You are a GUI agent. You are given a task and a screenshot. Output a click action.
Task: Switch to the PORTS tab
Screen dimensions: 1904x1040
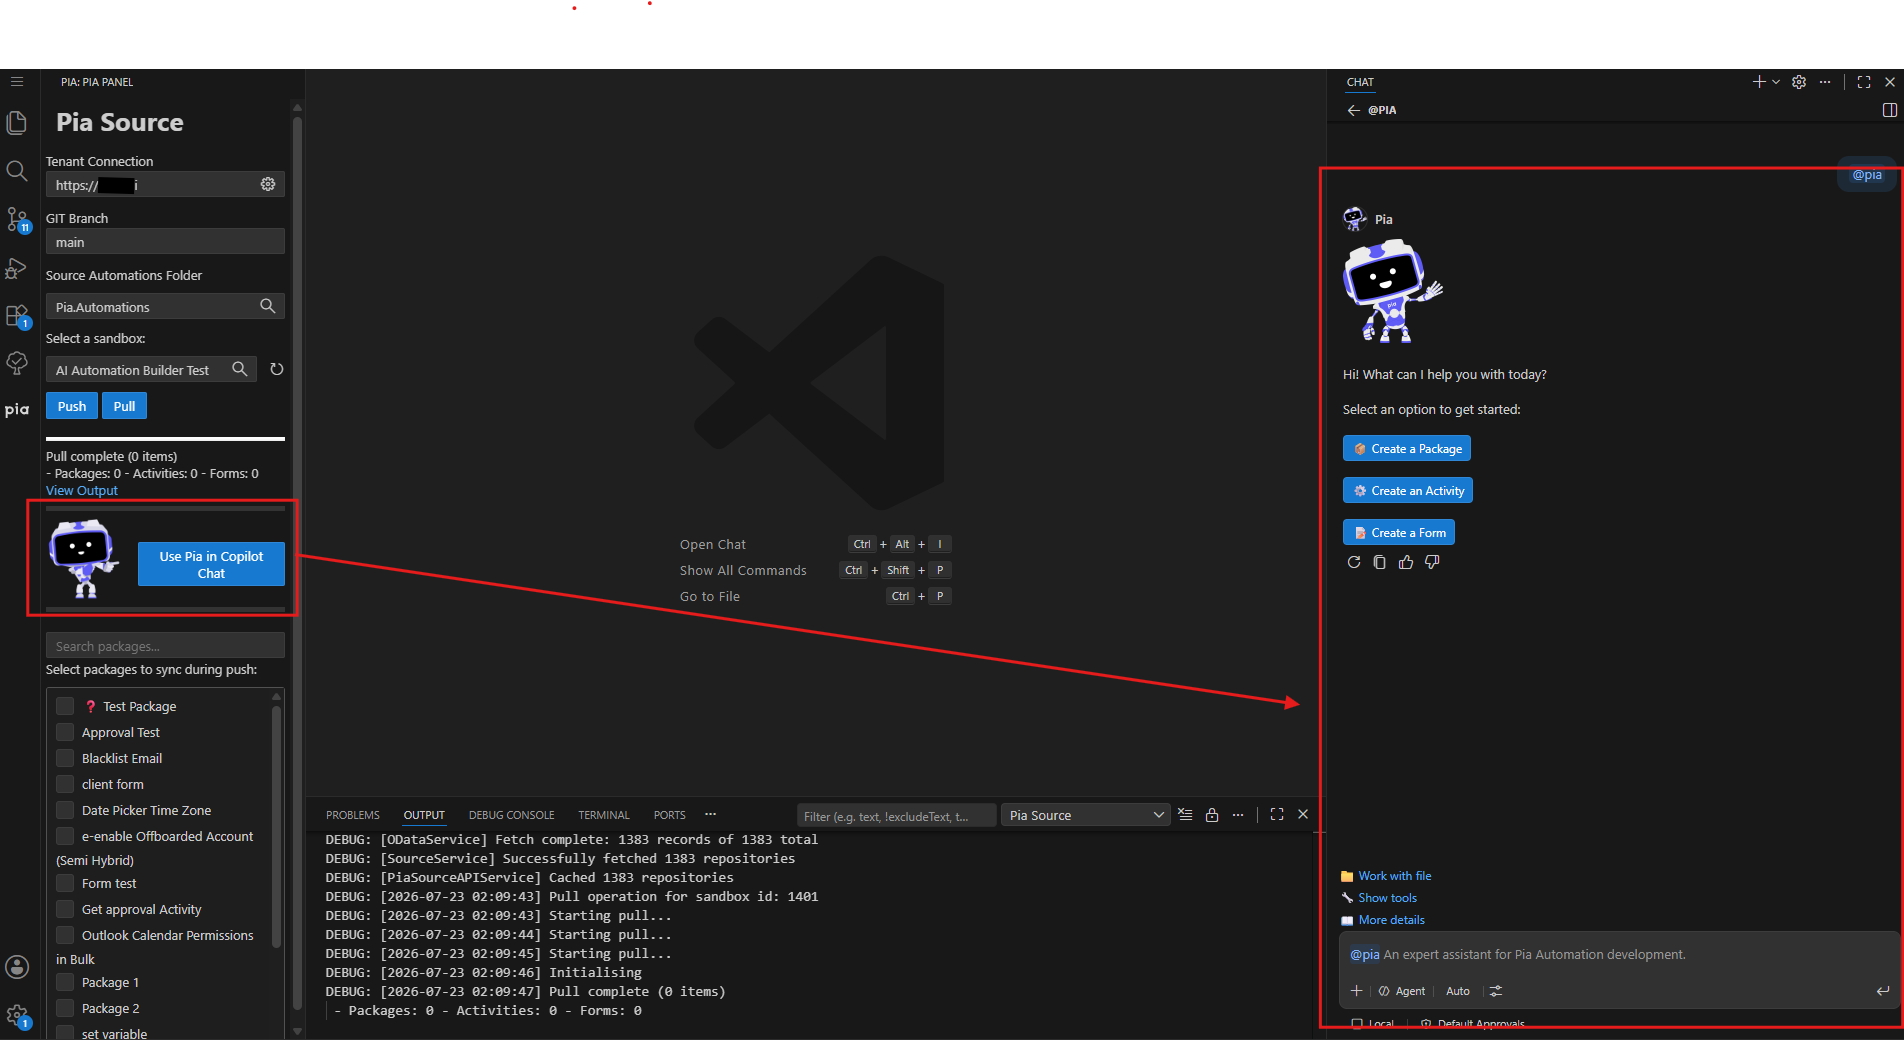pos(669,815)
